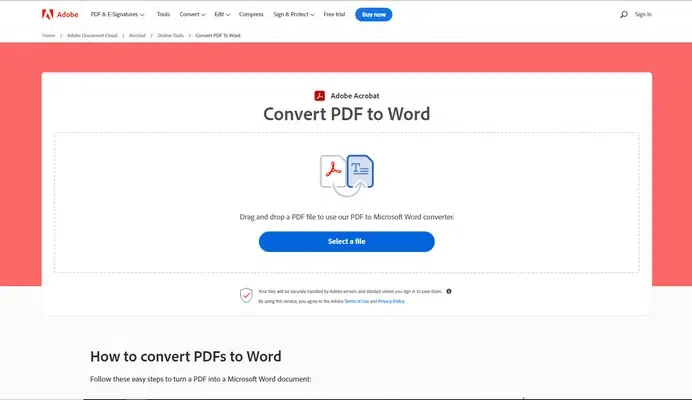The width and height of the screenshot is (692, 400).
Task: Expand the PDF & E-Signatures menu
Action: [x=117, y=15]
